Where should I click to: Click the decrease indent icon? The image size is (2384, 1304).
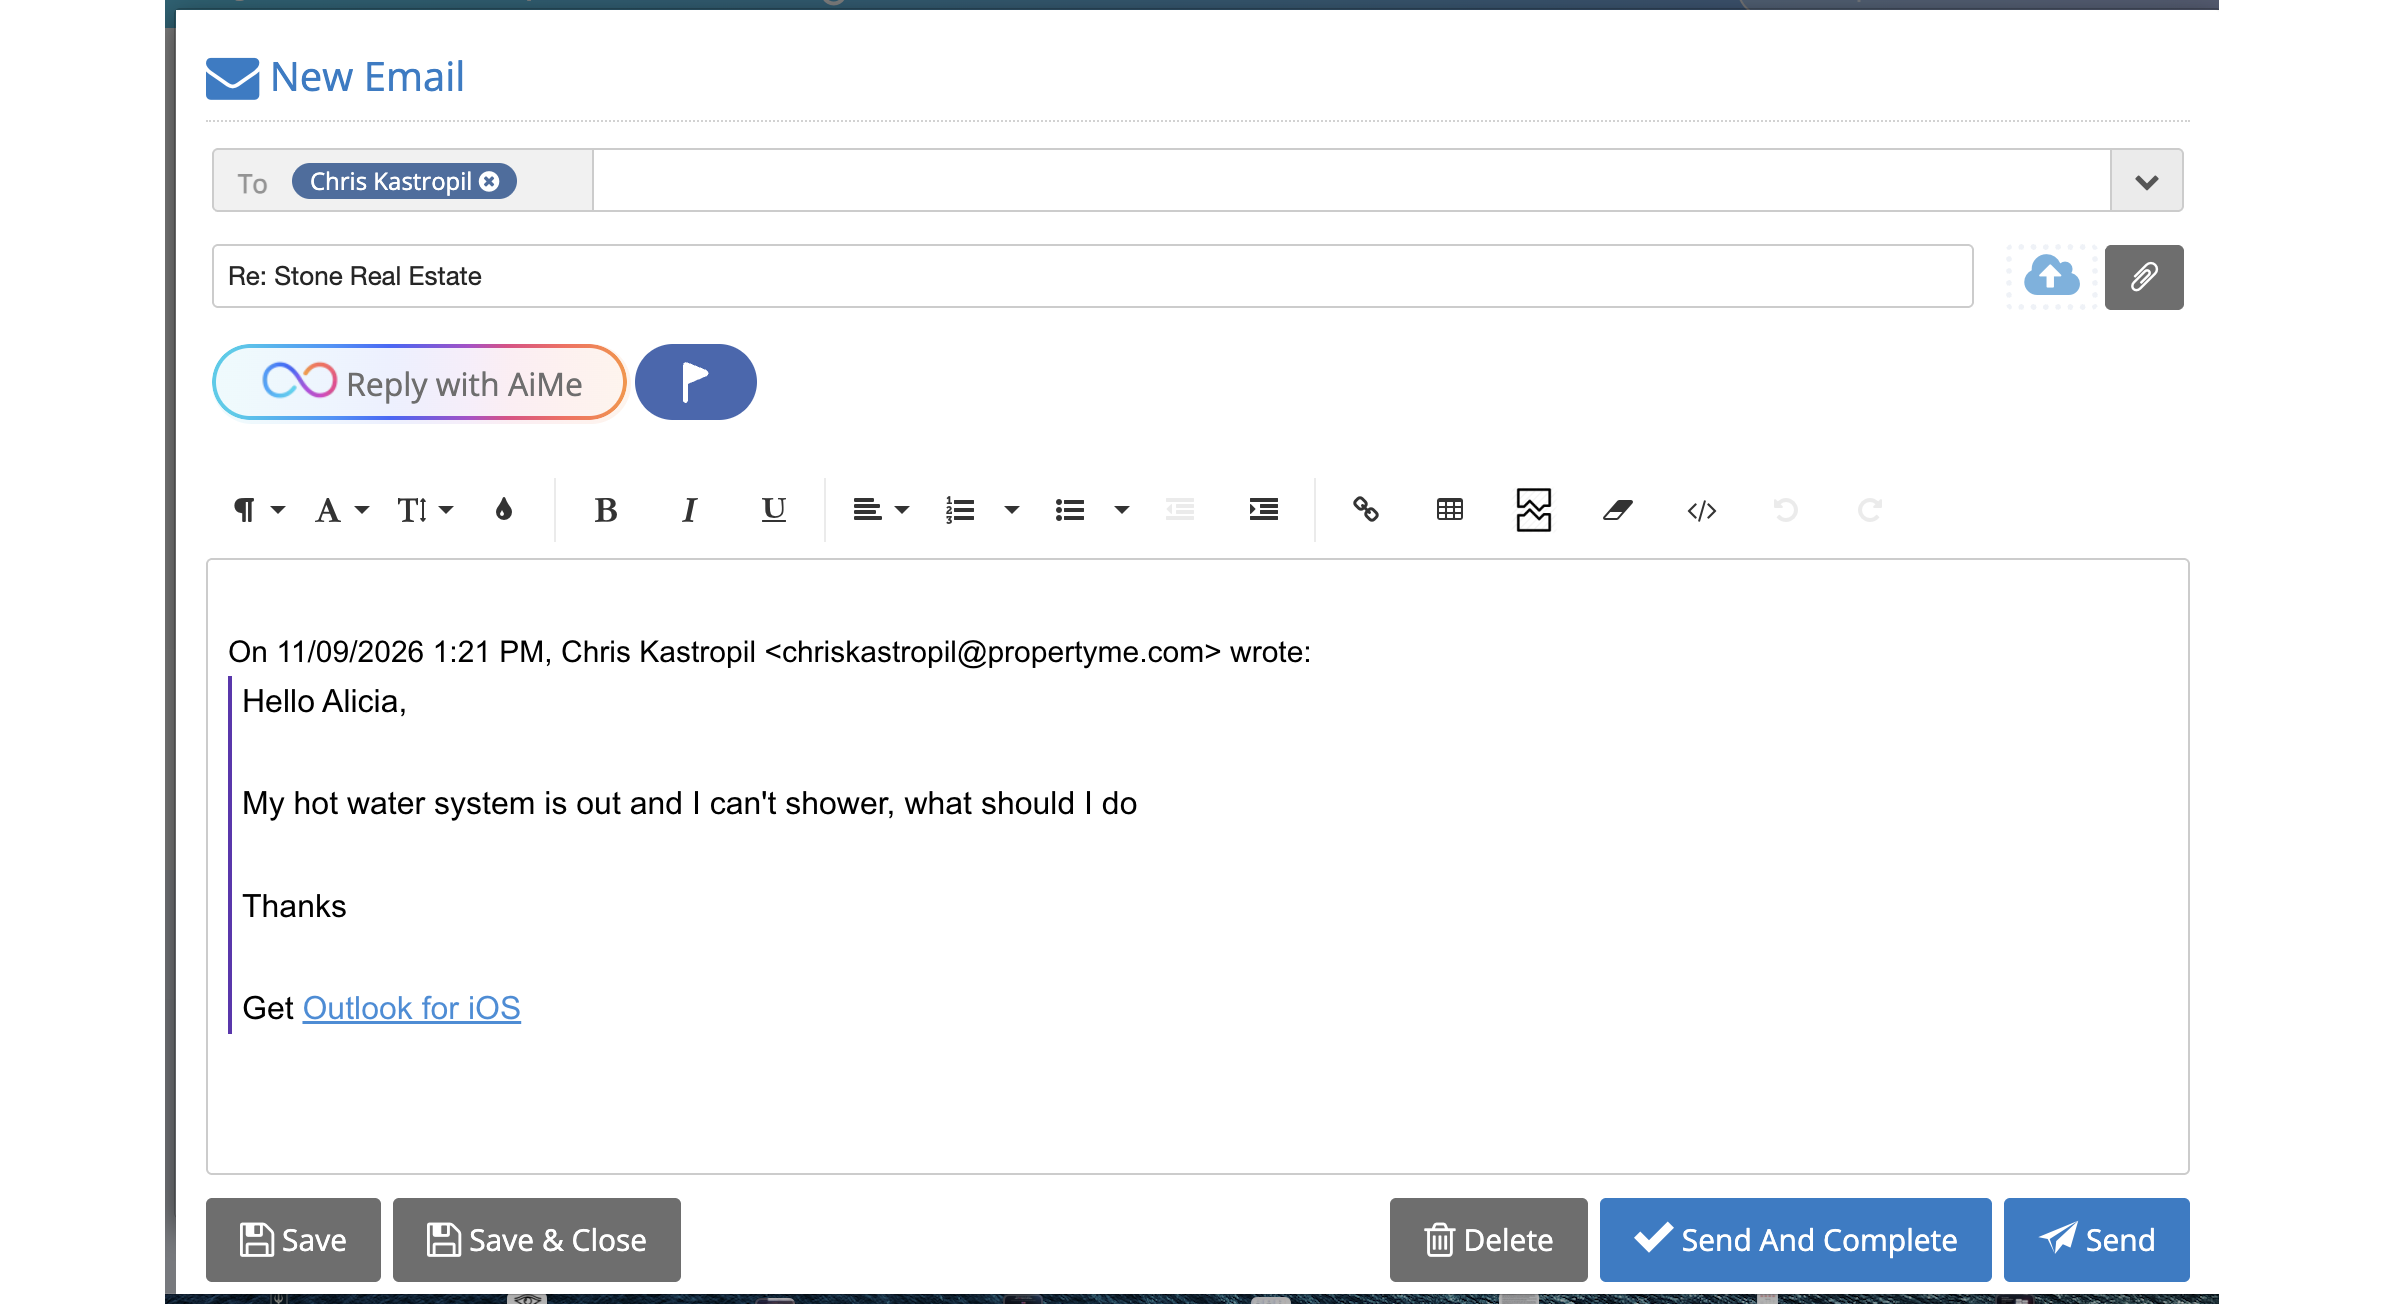click(x=1180, y=510)
